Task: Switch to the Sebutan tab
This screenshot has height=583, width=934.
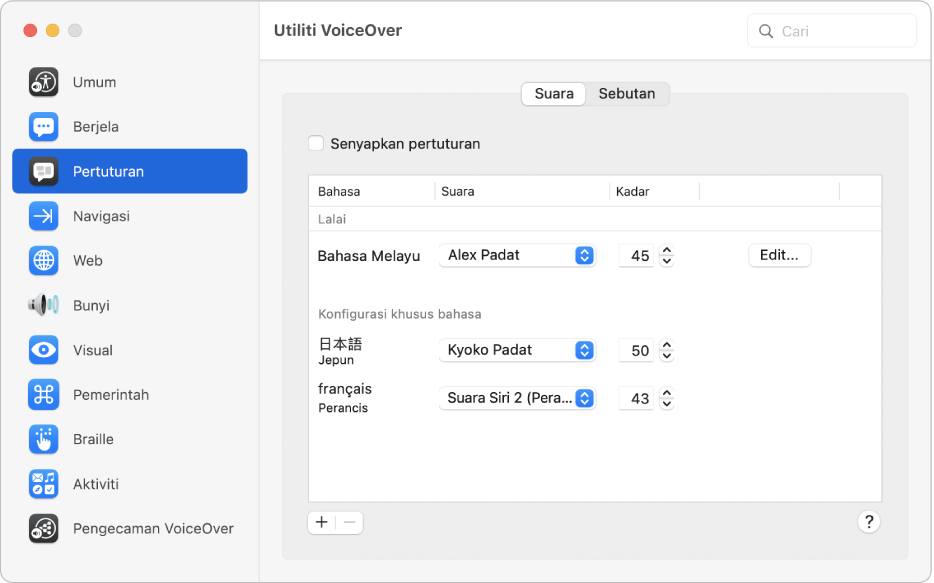Action: click(627, 93)
